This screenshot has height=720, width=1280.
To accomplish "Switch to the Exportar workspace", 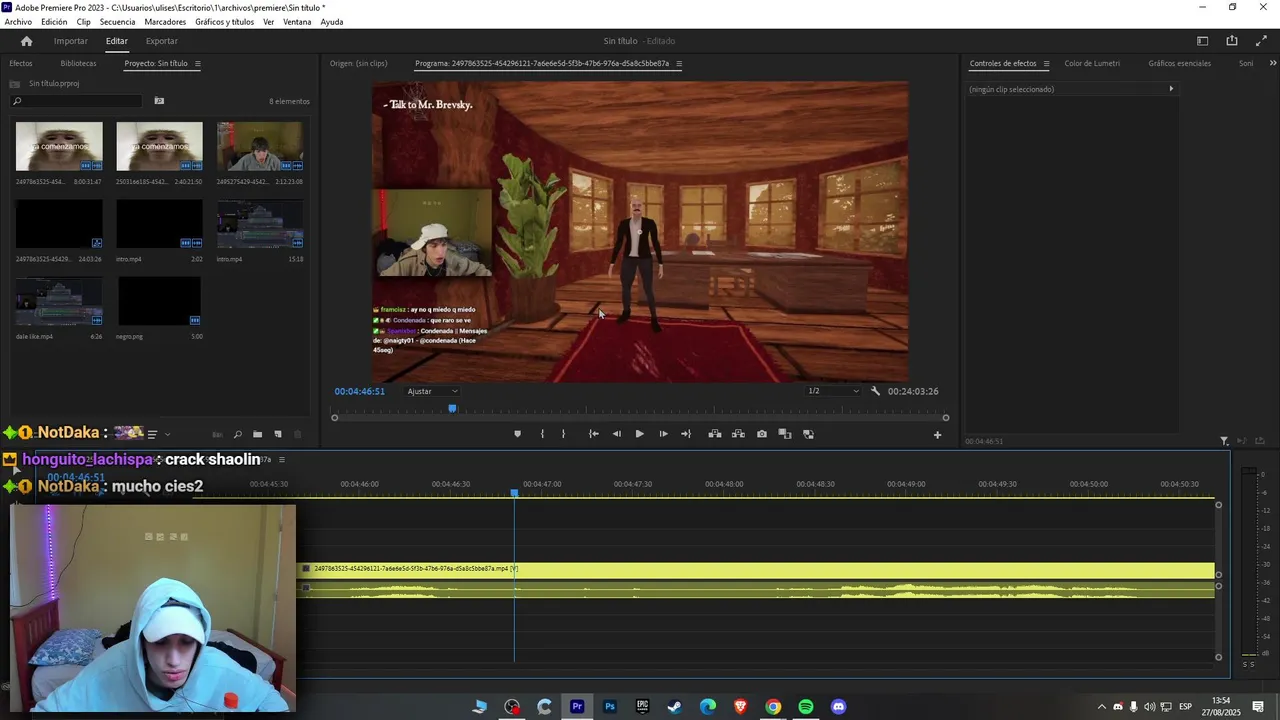I will coord(162,41).
